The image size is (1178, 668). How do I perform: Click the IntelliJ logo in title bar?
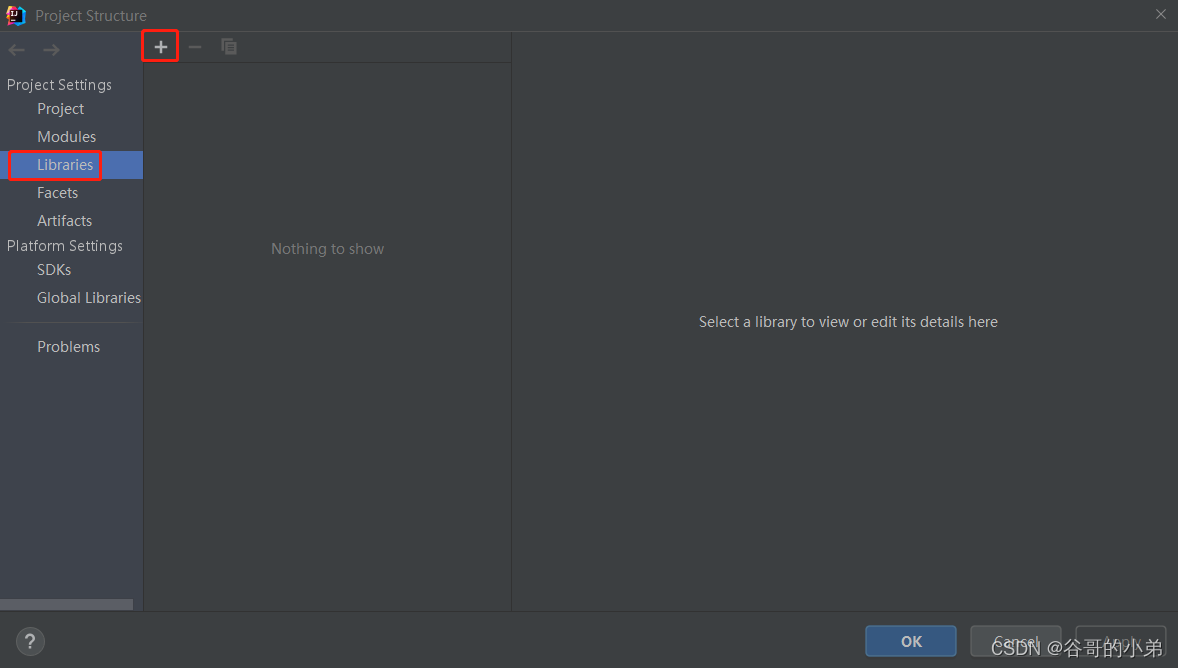(x=16, y=15)
